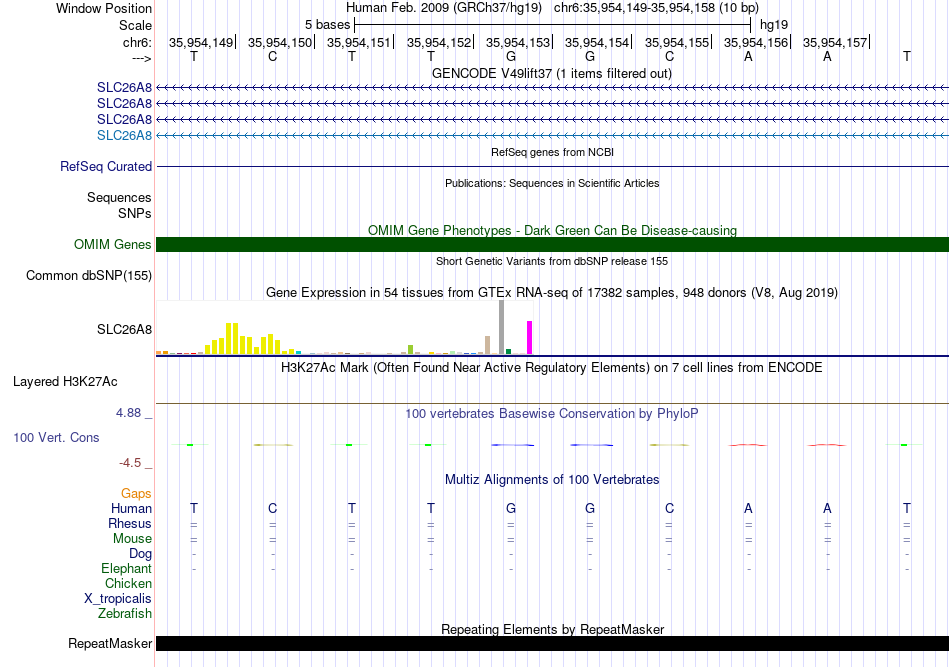
Task: Click the 5 bases scale text
Action: click(x=327, y=25)
